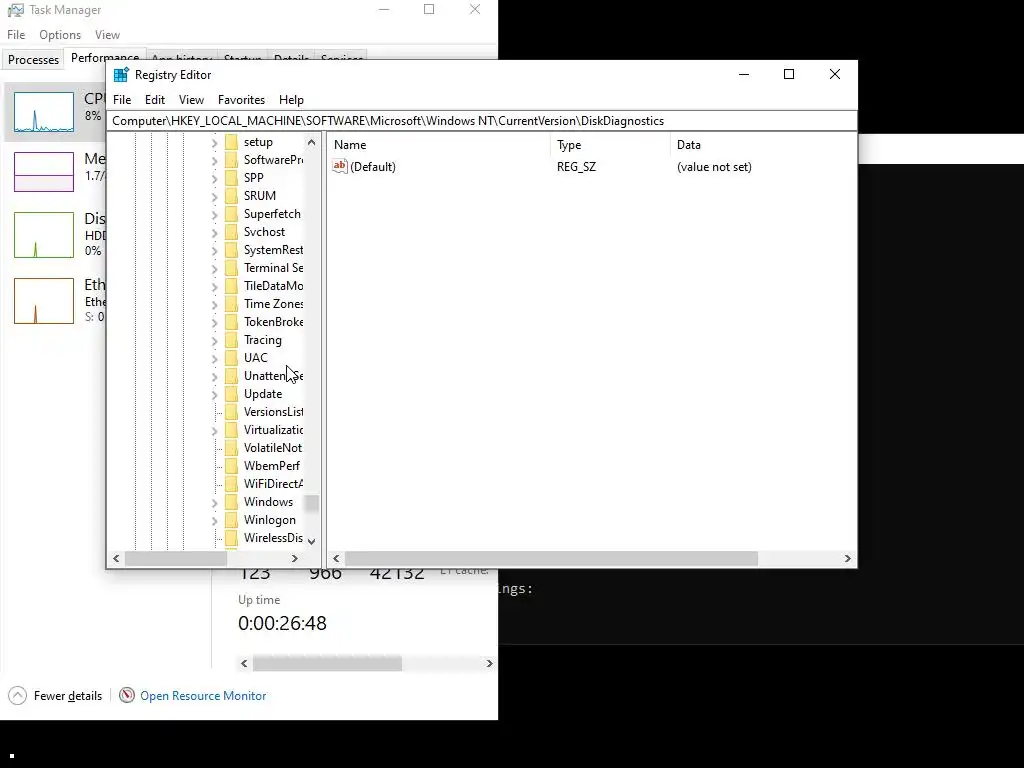Click Task Manager horizontal scrollbar right arrow
Viewport: 1024px width, 768px height.
(x=489, y=664)
